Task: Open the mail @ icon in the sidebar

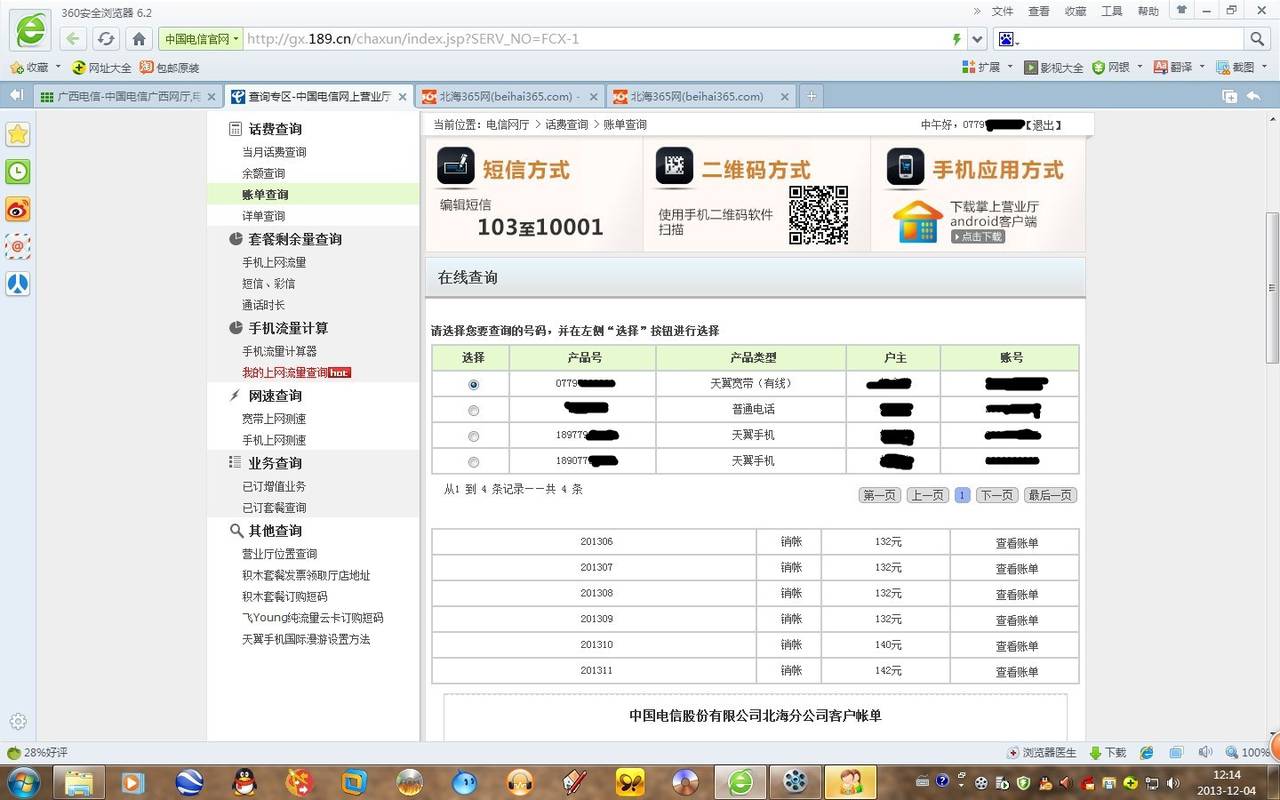Action: pyautogui.click(x=18, y=246)
